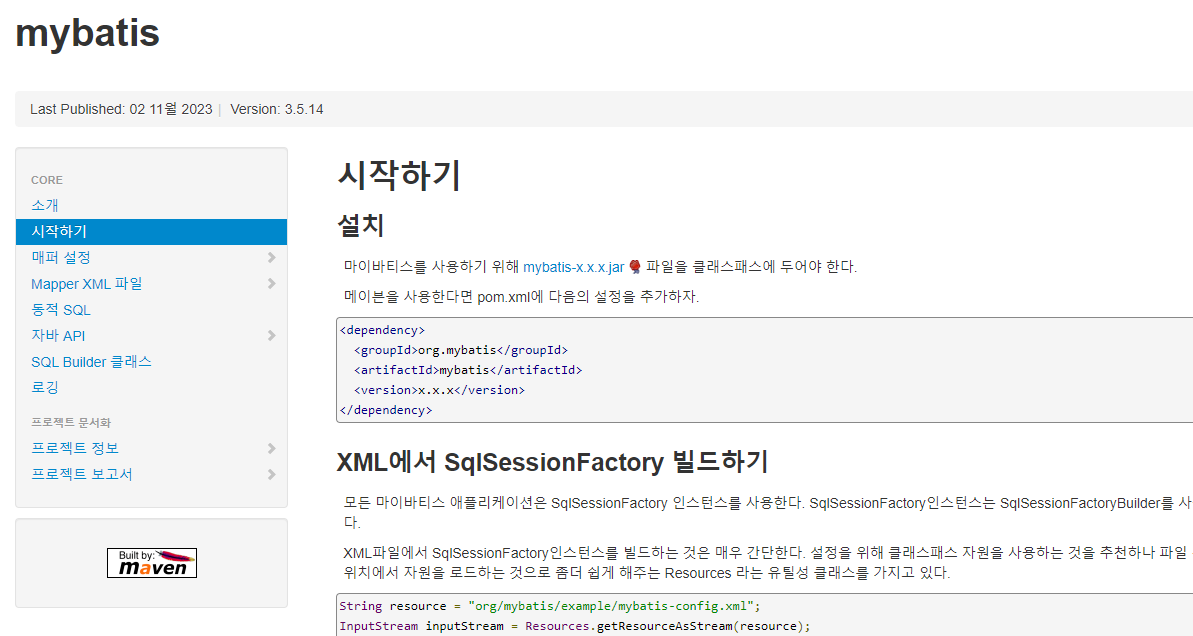Image resolution: width=1193 pixels, height=636 pixels.
Task: Open the 동적 SQL sidebar link
Action: tap(61, 310)
